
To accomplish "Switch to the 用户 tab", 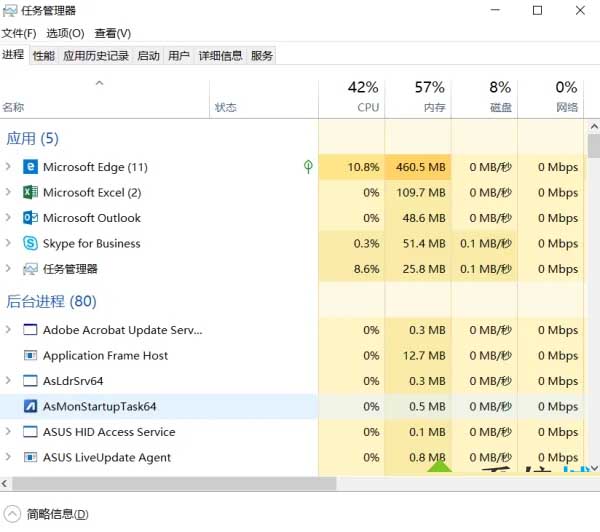I will 179,56.
